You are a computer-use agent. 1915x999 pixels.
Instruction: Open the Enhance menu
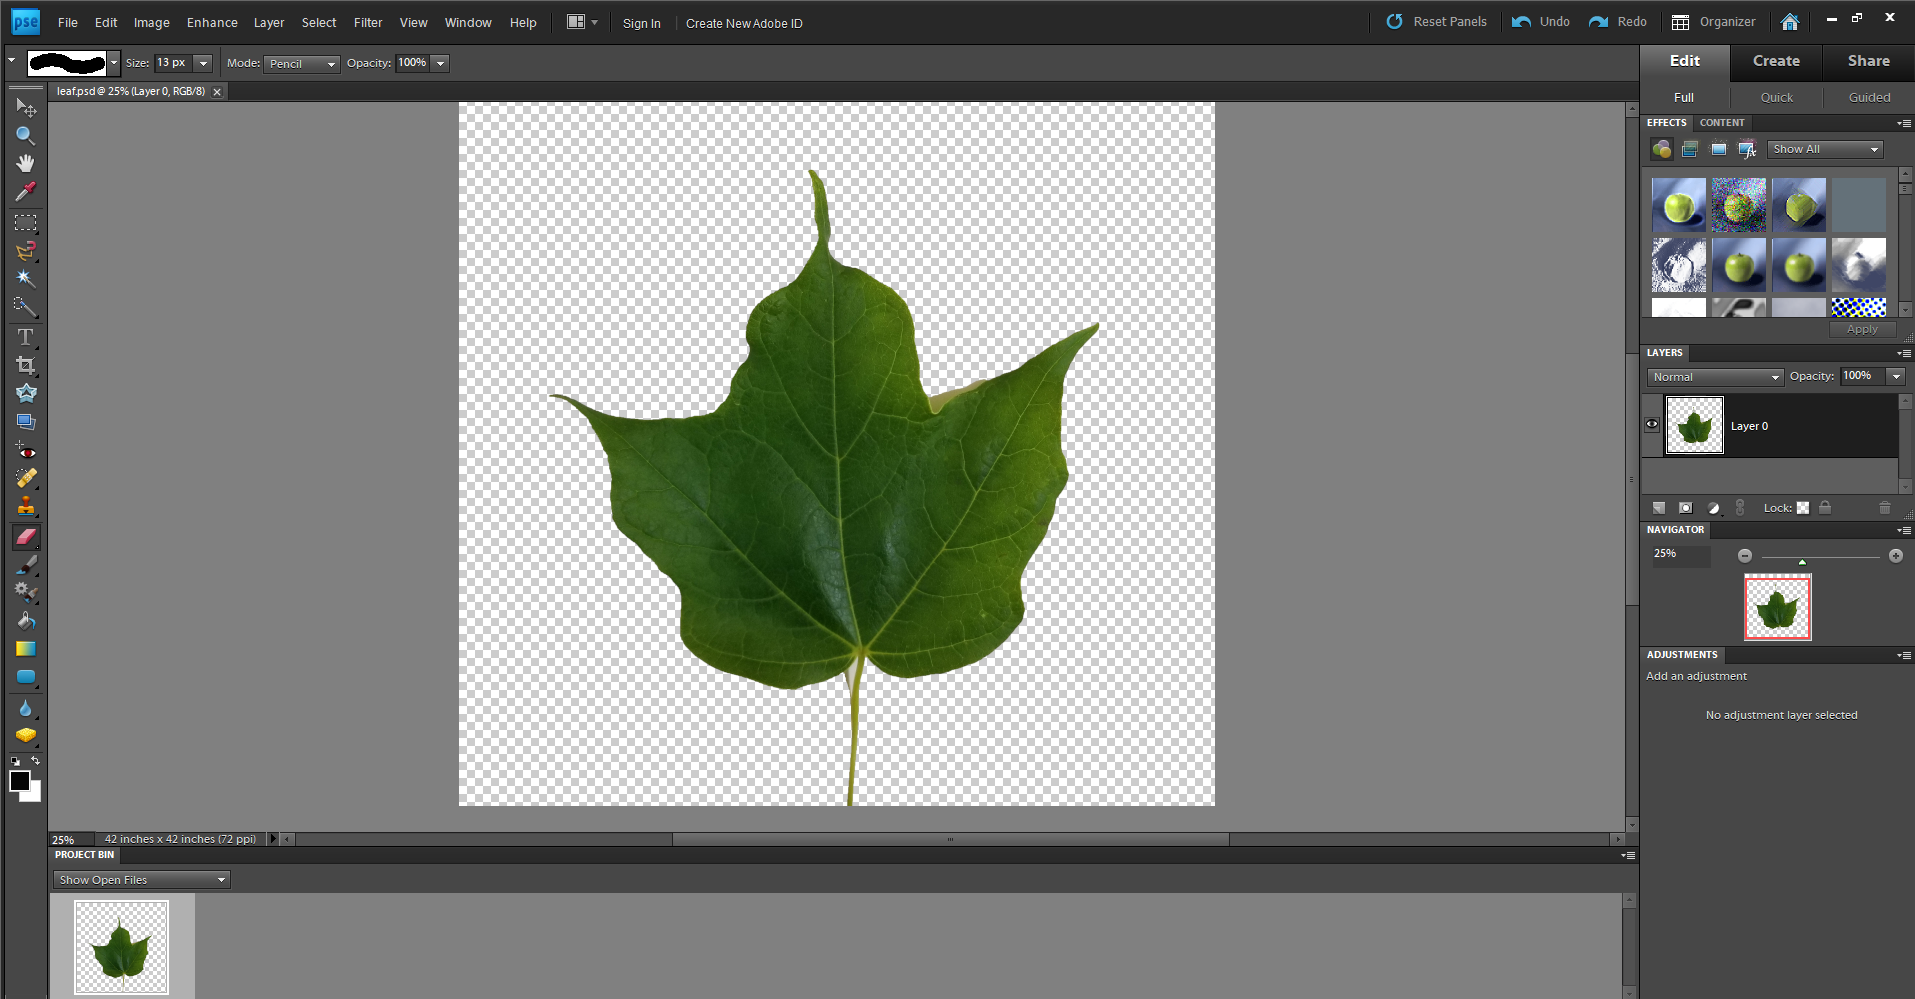pyautogui.click(x=211, y=22)
